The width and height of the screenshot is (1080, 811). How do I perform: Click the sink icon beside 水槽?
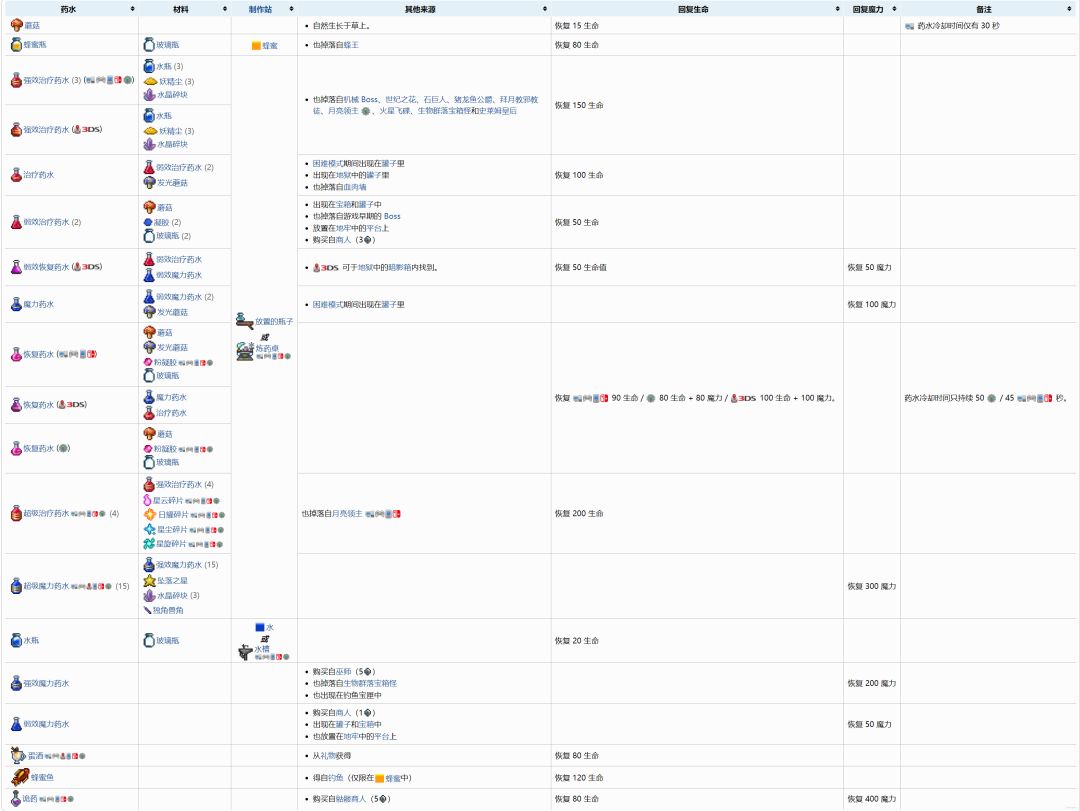(245, 651)
